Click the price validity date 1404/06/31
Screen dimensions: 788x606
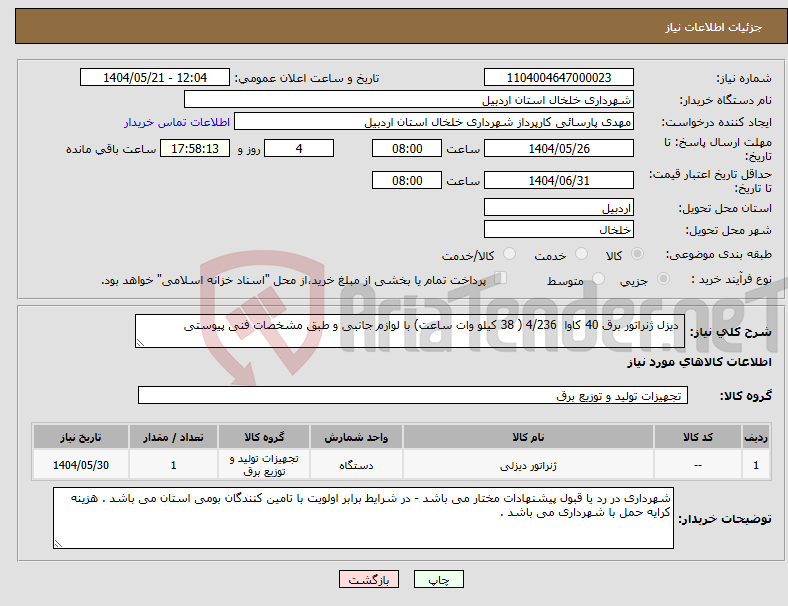(559, 180)
